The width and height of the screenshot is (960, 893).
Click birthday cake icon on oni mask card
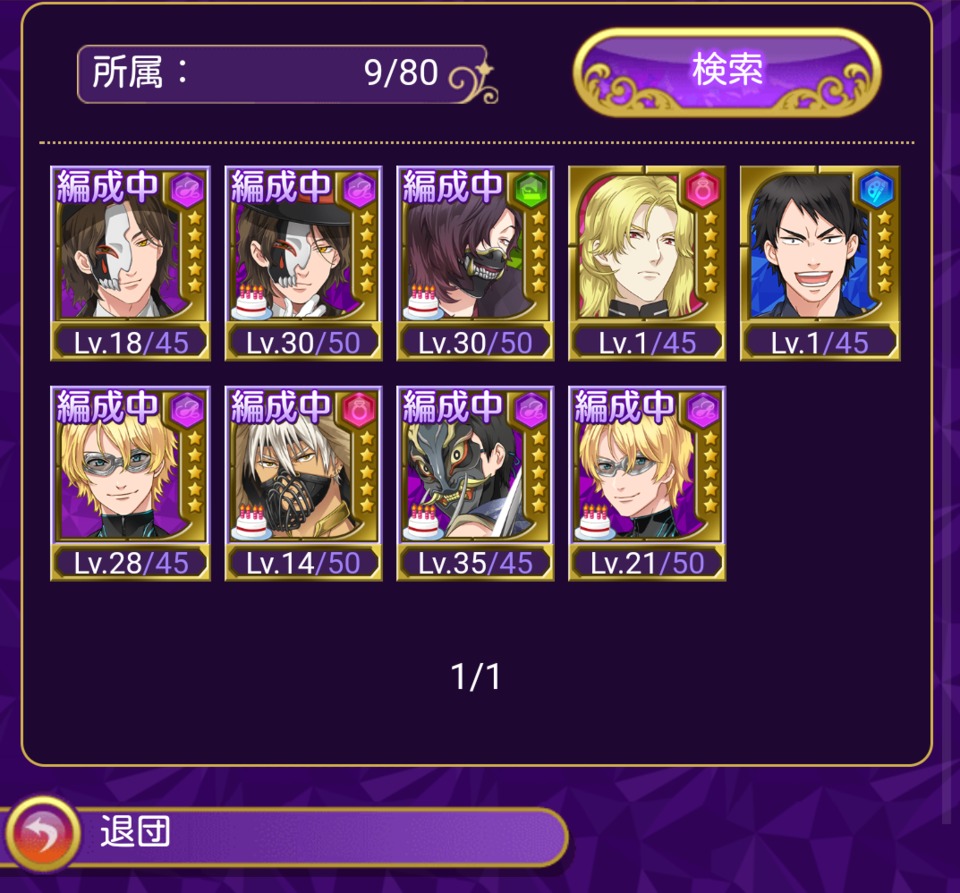click(x=423, y=522)
